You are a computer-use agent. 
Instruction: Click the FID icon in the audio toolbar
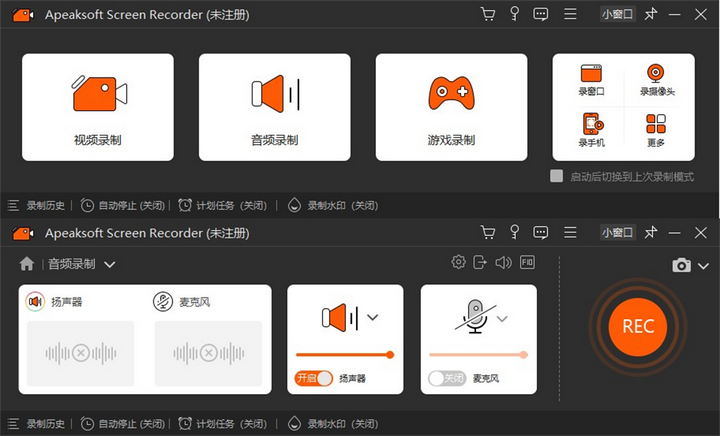coord(528,262)
